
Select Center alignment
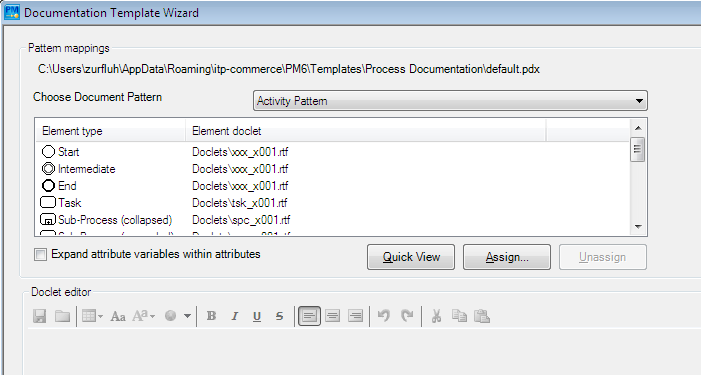click(x=332, y=316)
